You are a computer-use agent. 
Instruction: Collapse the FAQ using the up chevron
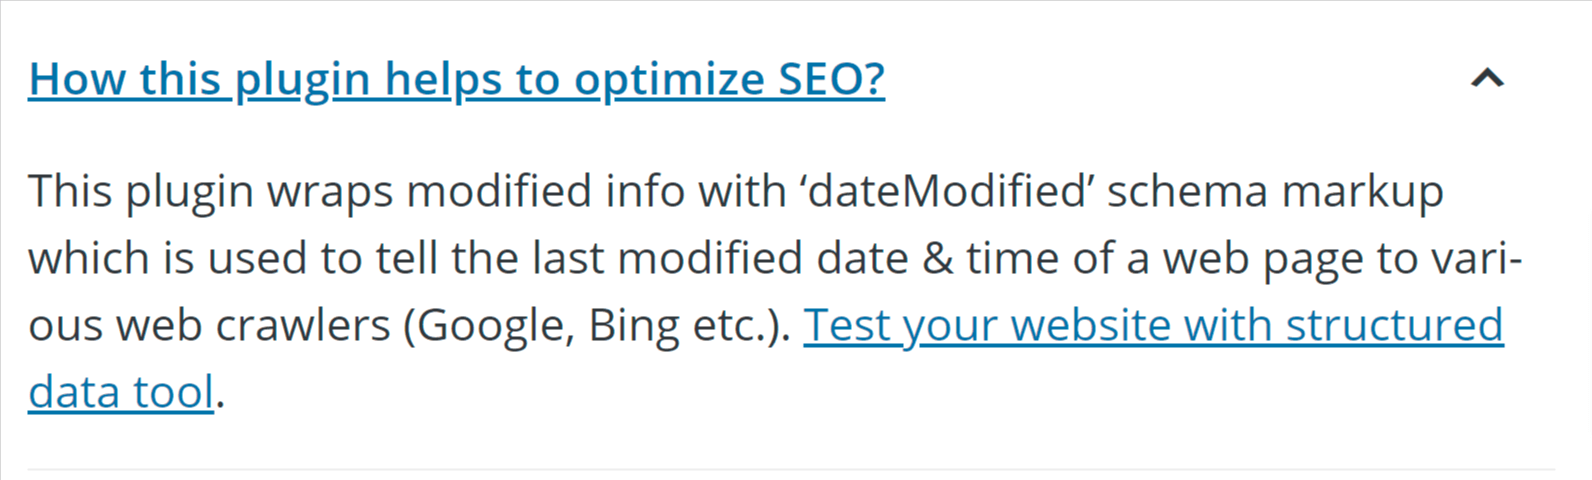pyautogui.click(x=1487, y=78)
